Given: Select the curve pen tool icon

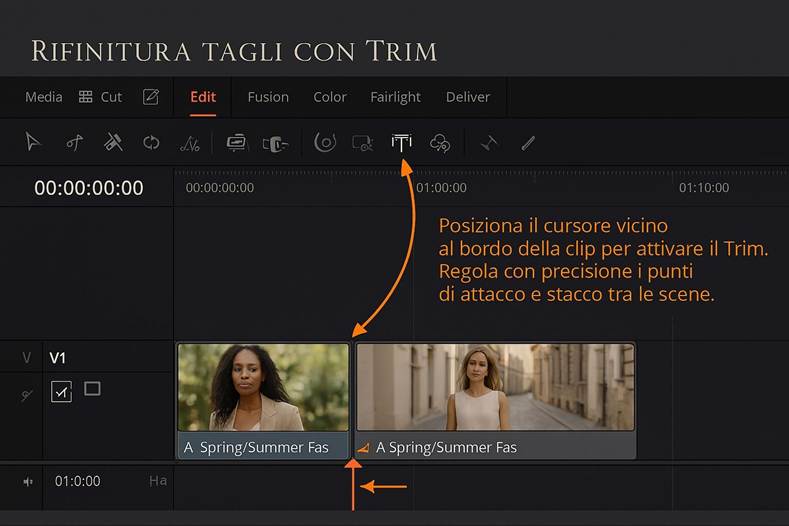Looking at the screenshot, I should tap(74, 143).
